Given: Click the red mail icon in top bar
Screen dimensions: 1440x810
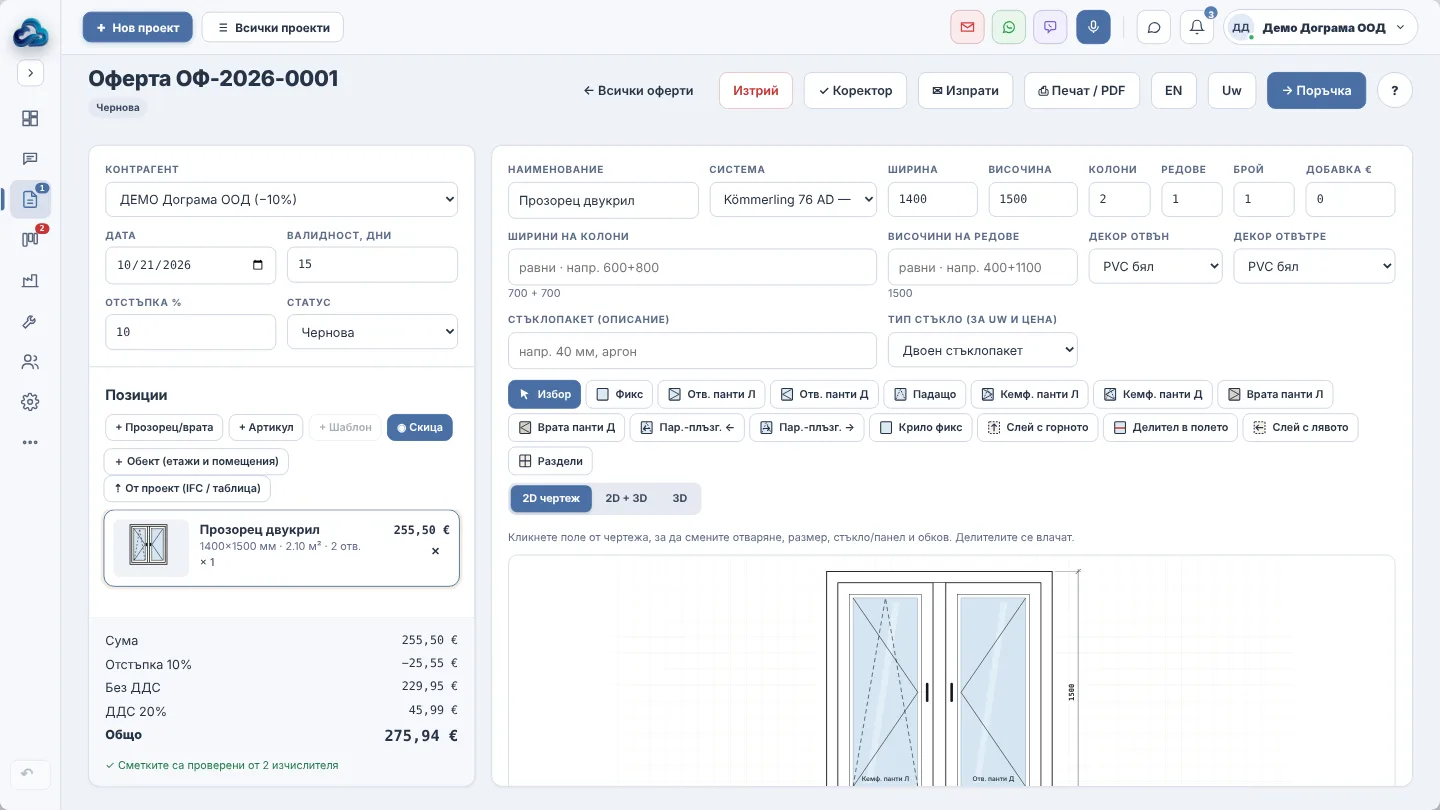Looking at the screenshot, I should pos(967,27).
